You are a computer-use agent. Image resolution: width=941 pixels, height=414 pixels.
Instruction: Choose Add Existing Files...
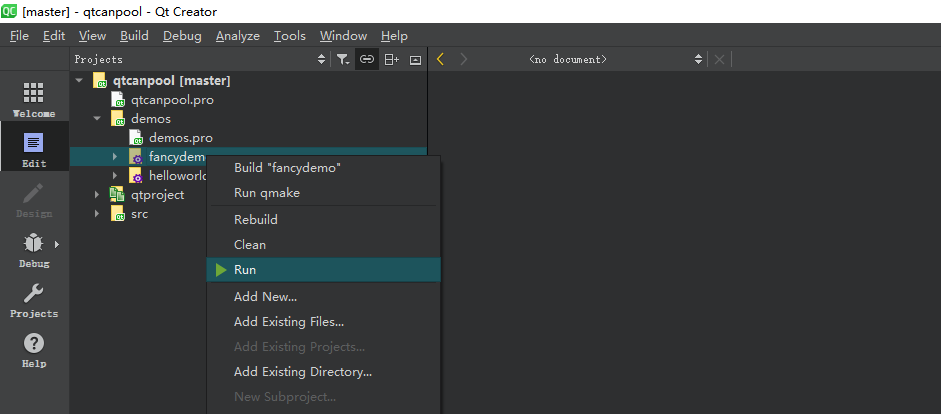[x=323, y=322]
